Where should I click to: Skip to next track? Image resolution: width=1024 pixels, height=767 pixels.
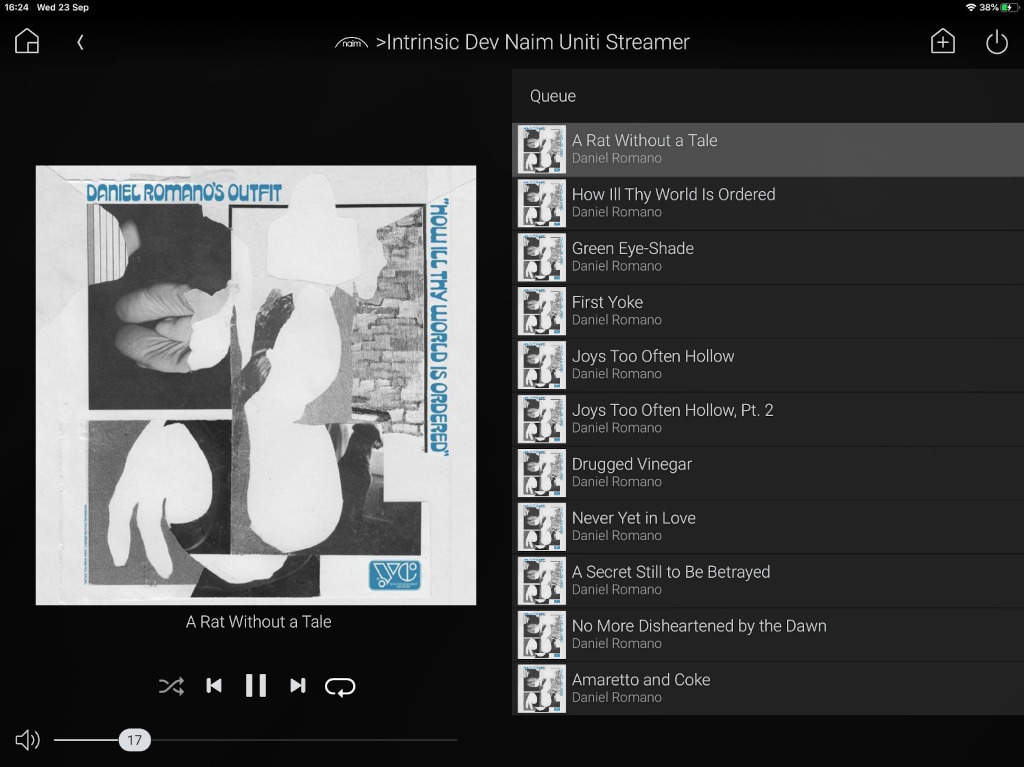[x=297, y=686]
